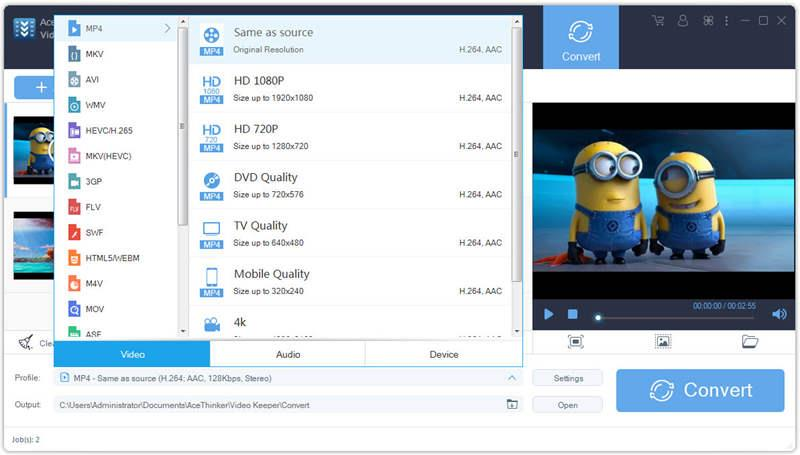Image resolution: width=800 pixels, height=455 pixels.
Task: Collapse the Profile dropdown arrow
Action: (512, 378)
